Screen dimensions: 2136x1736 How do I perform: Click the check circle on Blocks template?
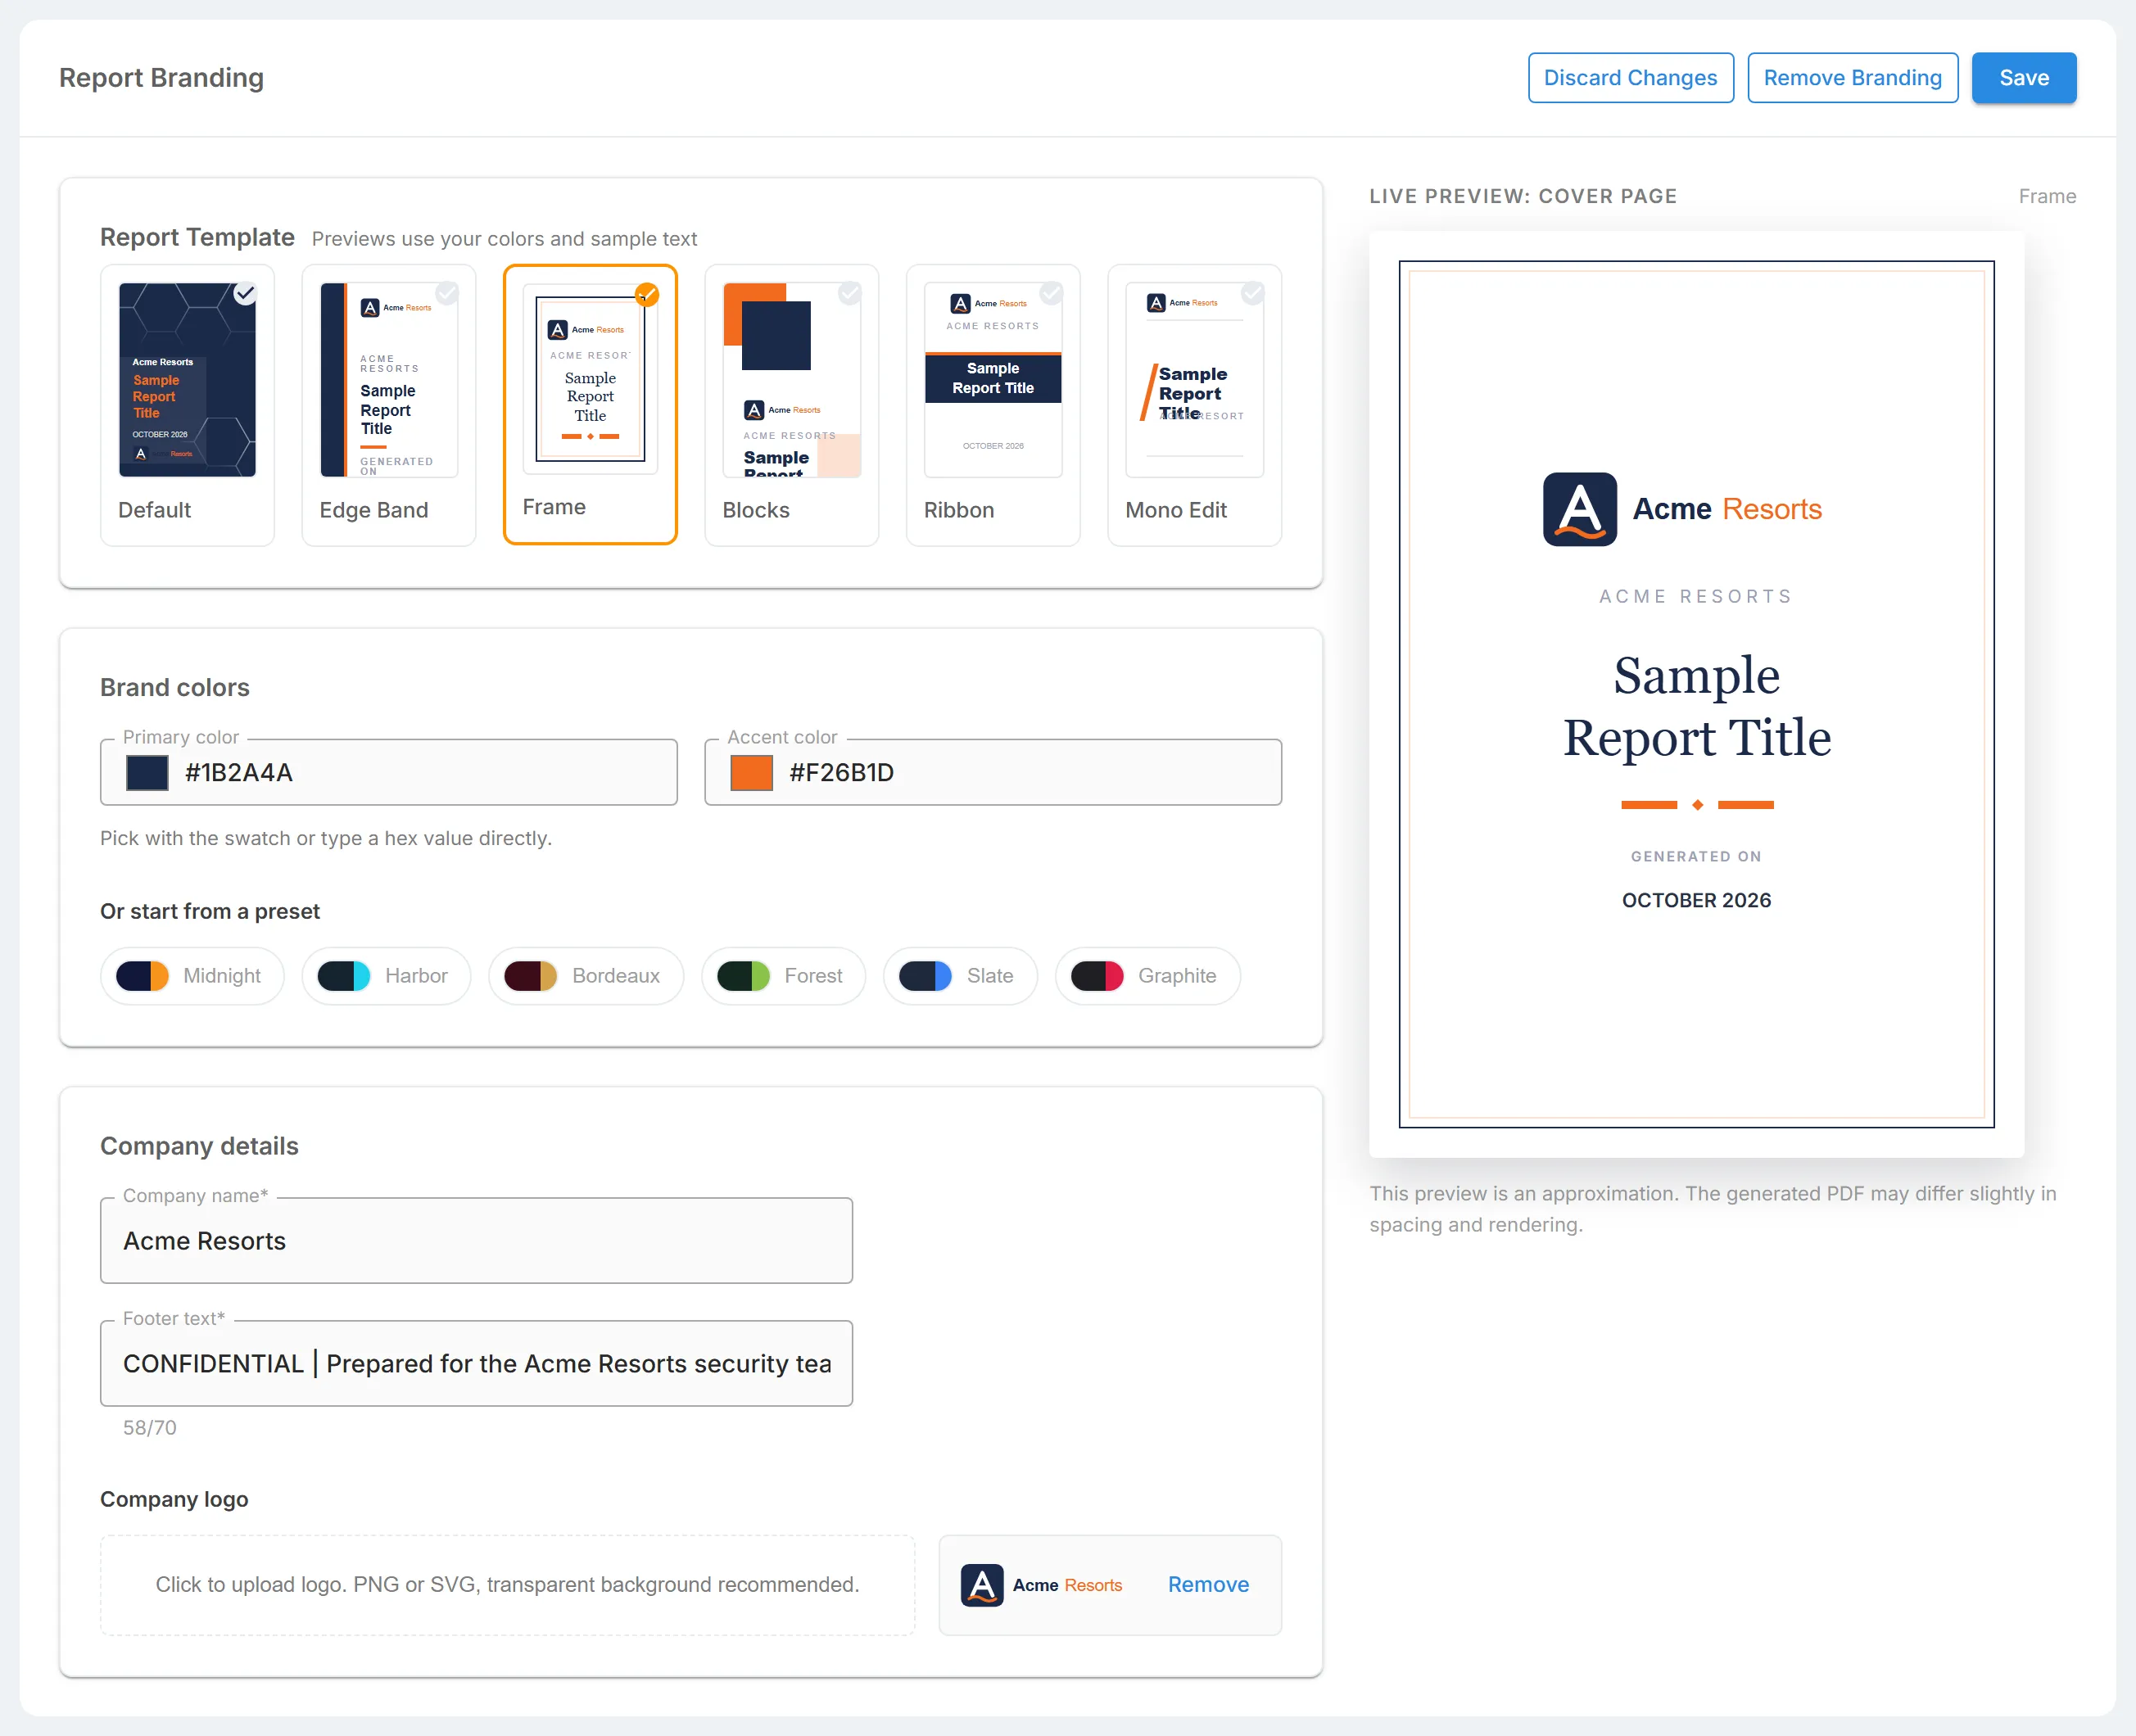point(850,293)
